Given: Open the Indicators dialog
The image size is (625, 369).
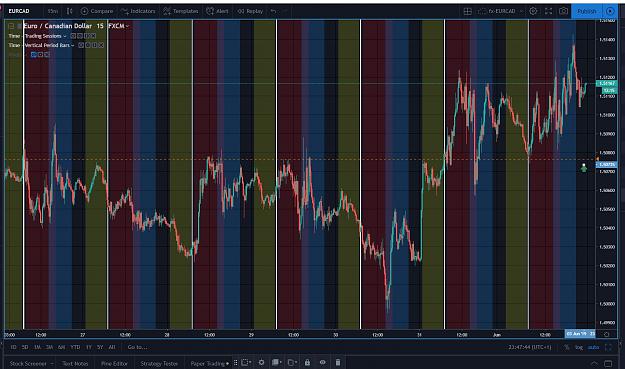Looking at the screenshot, I should point(138,11).
